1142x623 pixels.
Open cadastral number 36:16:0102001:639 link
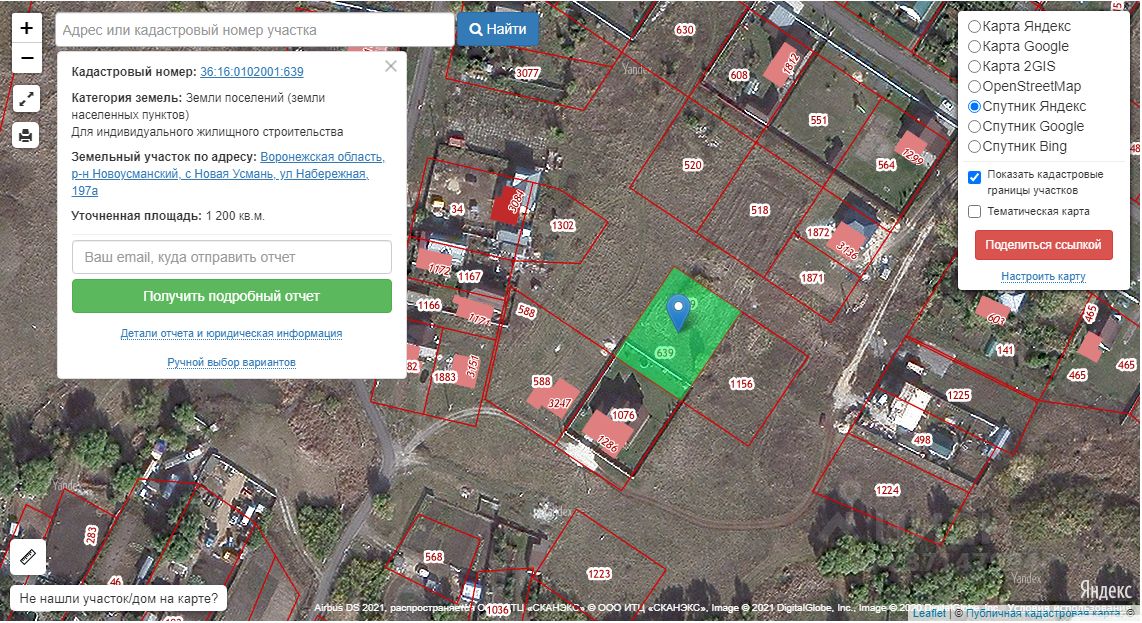click(252, 71)
